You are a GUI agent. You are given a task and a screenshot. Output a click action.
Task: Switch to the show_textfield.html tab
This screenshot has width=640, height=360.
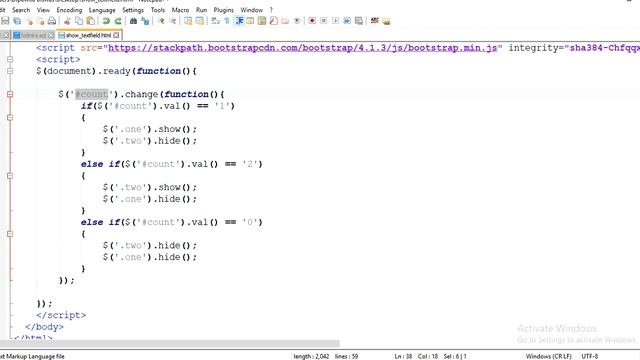point(89,36)
